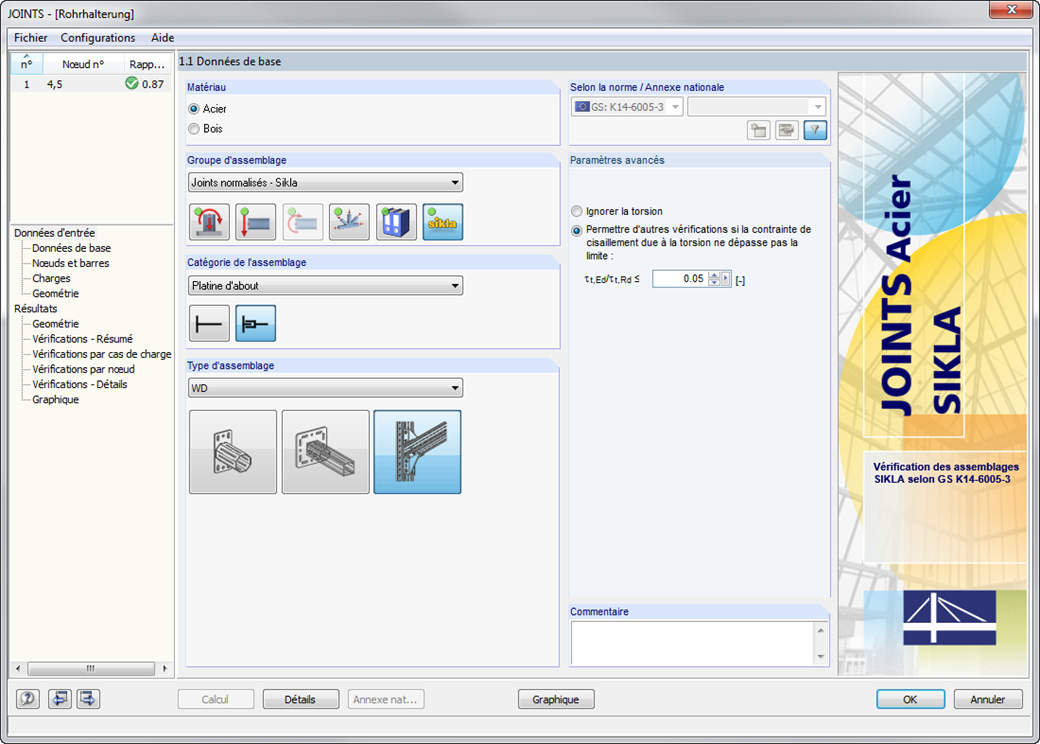The image size is (1040, 744).
Task: Select the second square end-plate beam thumbnail
Action: [x=325, y=452]
